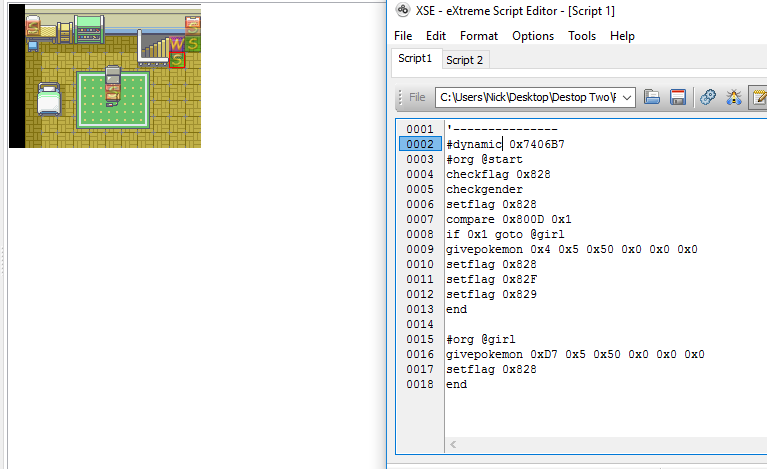Screen dimensions: 767x469
Task: Open the Options menu
Action: point(533,36)
